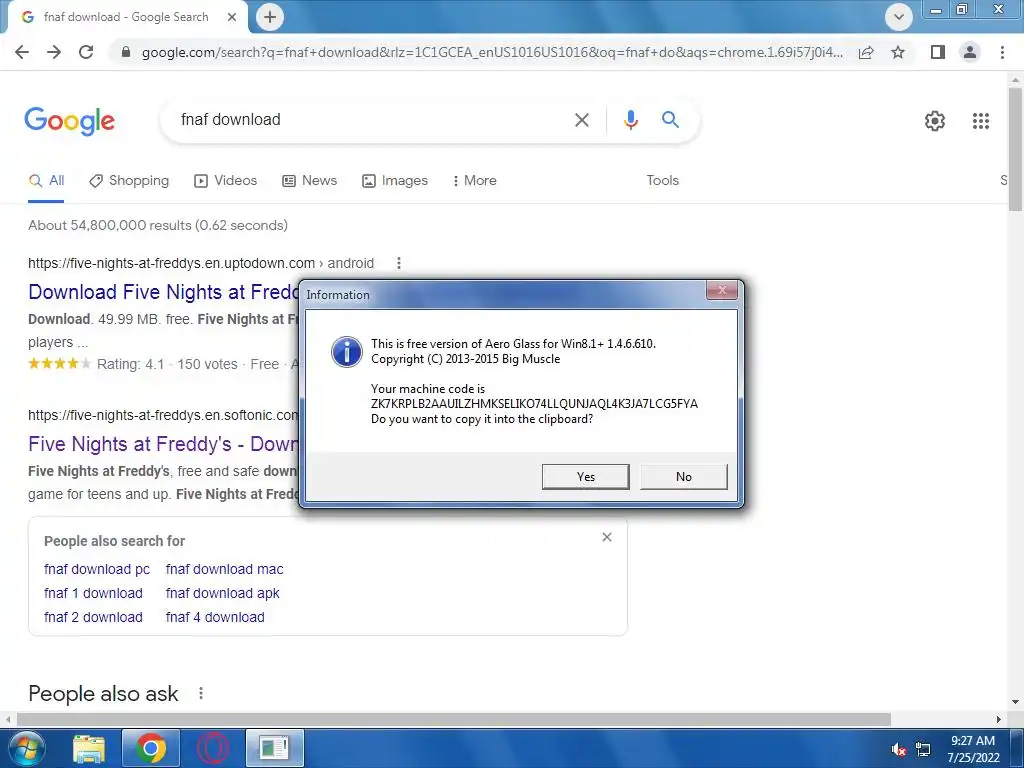Switch to the Shopping tab
The height and width of the screenshot is (768, 1024).
[129, 181]
